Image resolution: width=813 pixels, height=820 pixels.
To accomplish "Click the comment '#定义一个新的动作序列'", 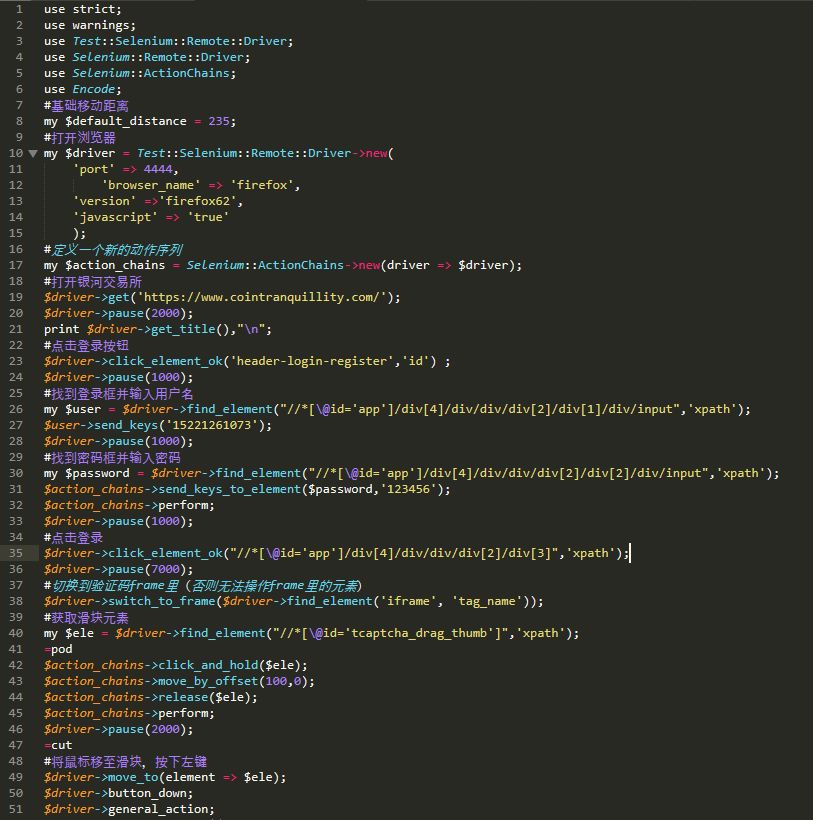I will pos(113,249).
